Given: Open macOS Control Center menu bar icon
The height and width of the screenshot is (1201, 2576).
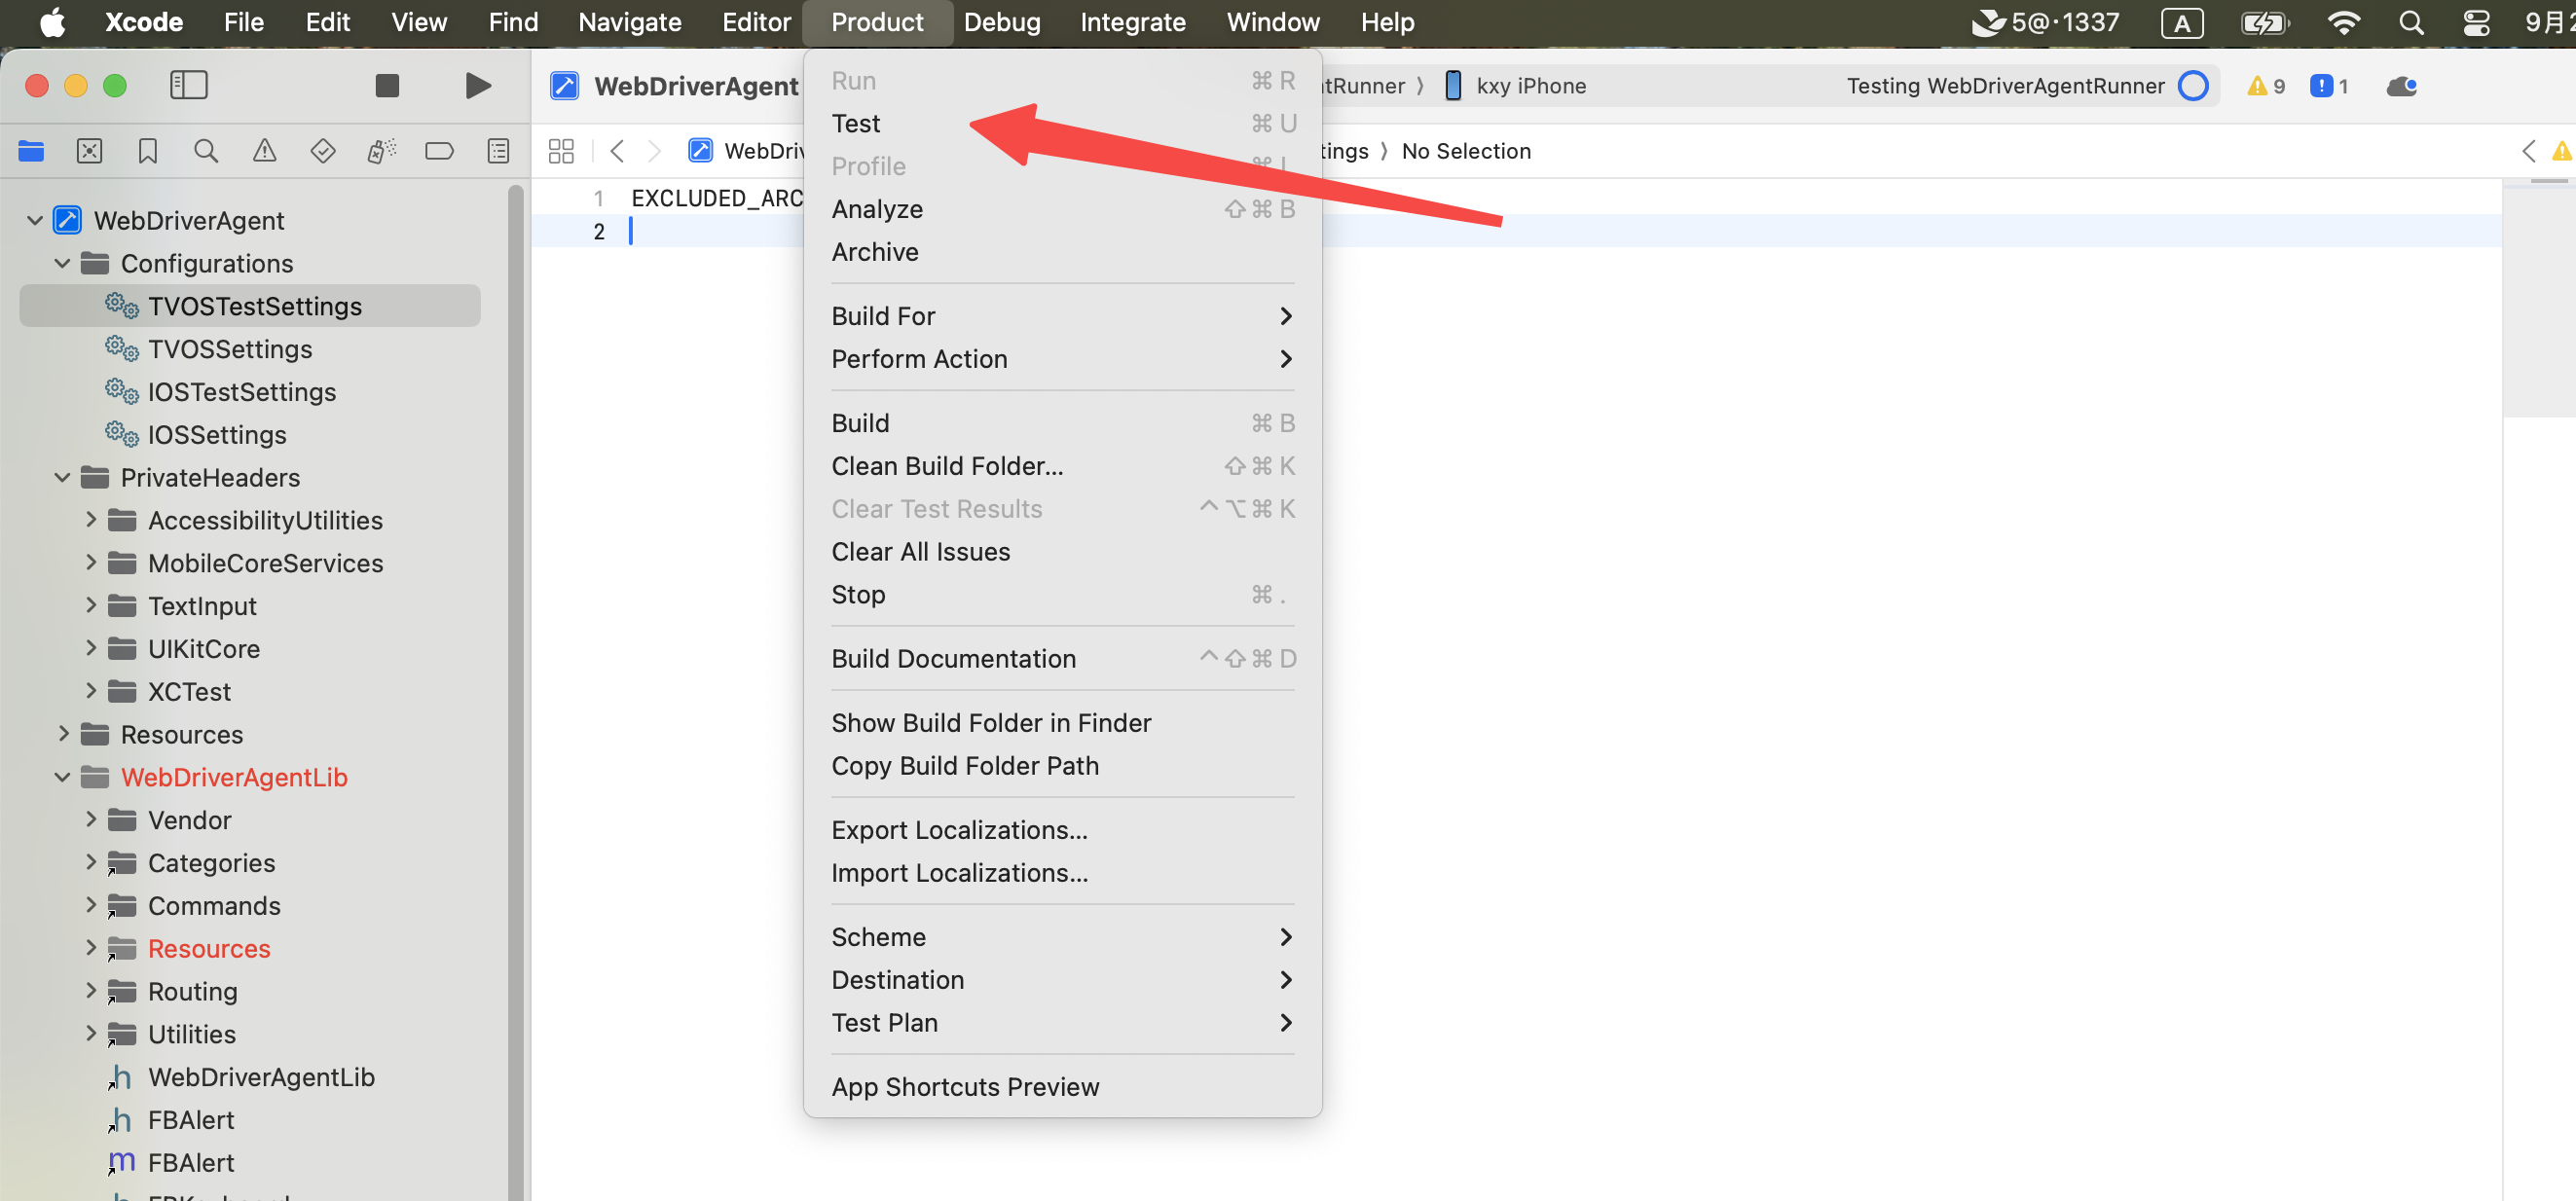Looking at the screenshot, I should pyautogui.click(x=2475, y=22).
